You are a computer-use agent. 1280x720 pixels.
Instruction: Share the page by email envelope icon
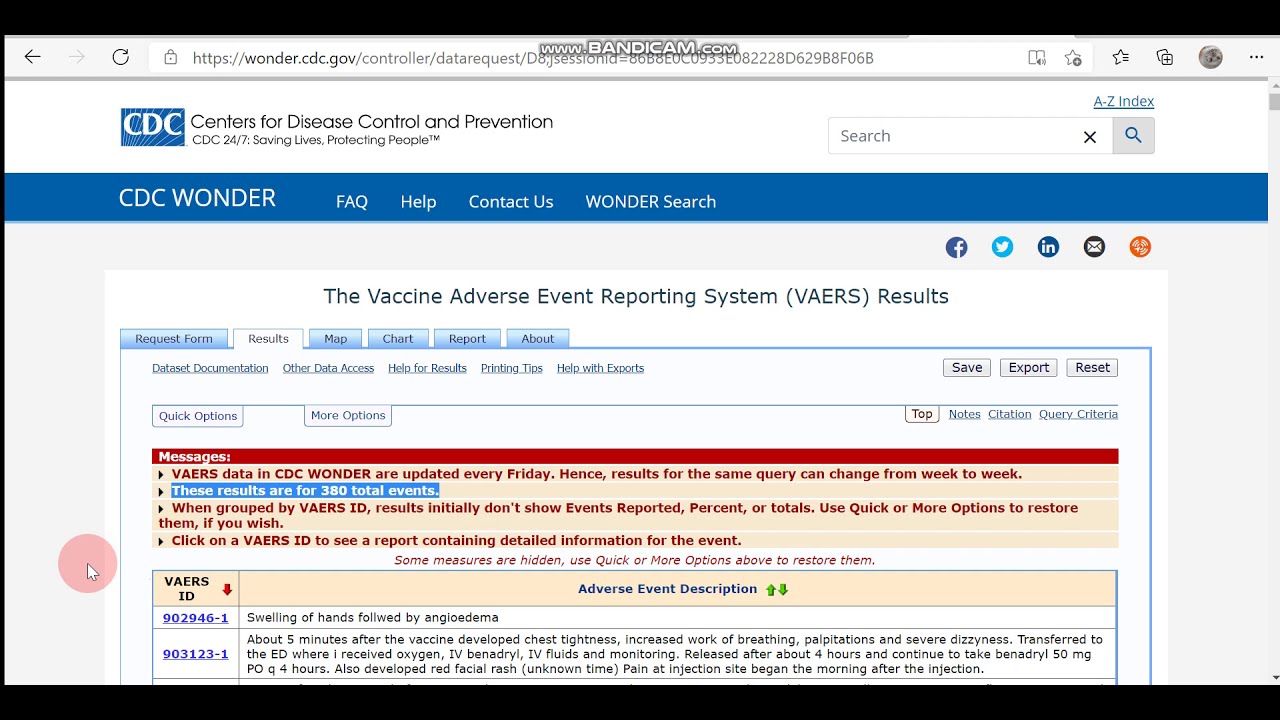coord(1094,247)
